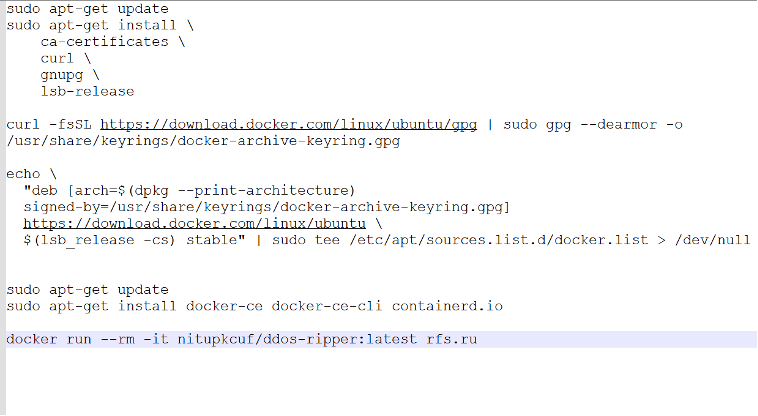Click the '/dev/null' text at line end
758x416 pixels.
tap(713, 240)
